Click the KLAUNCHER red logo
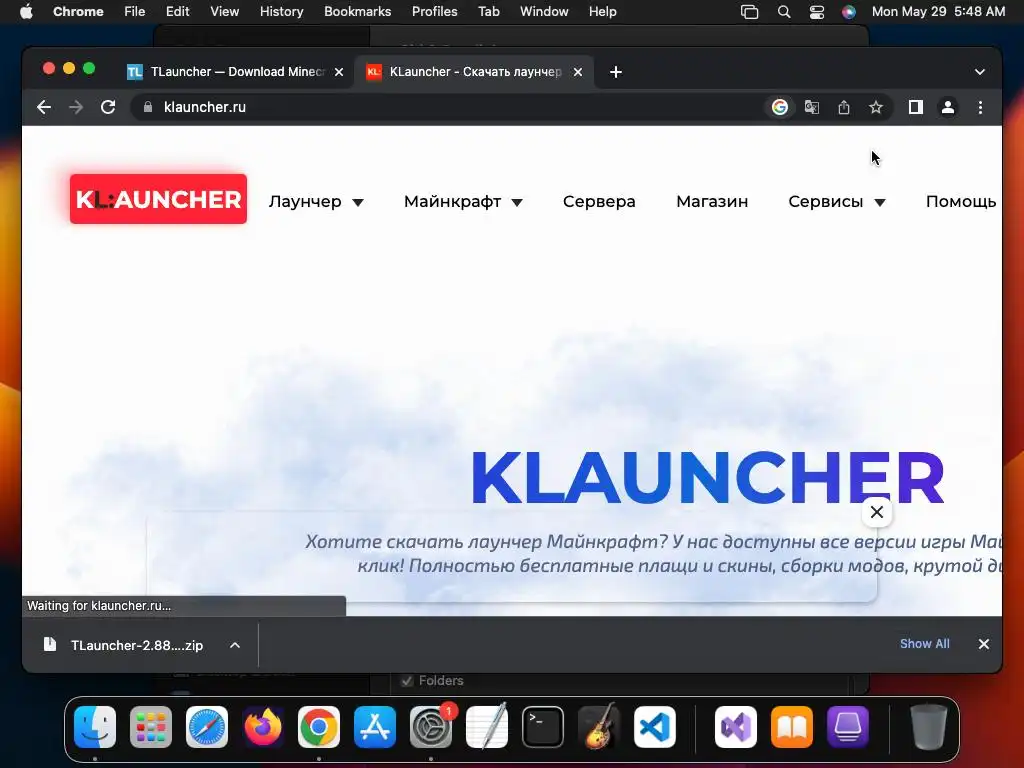The image size is (1024, 768). (x=158, y=199)
